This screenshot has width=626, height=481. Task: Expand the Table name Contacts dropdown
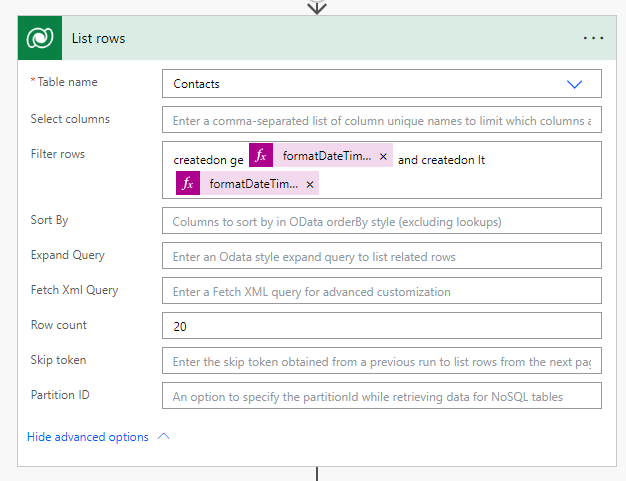(574, 84)
